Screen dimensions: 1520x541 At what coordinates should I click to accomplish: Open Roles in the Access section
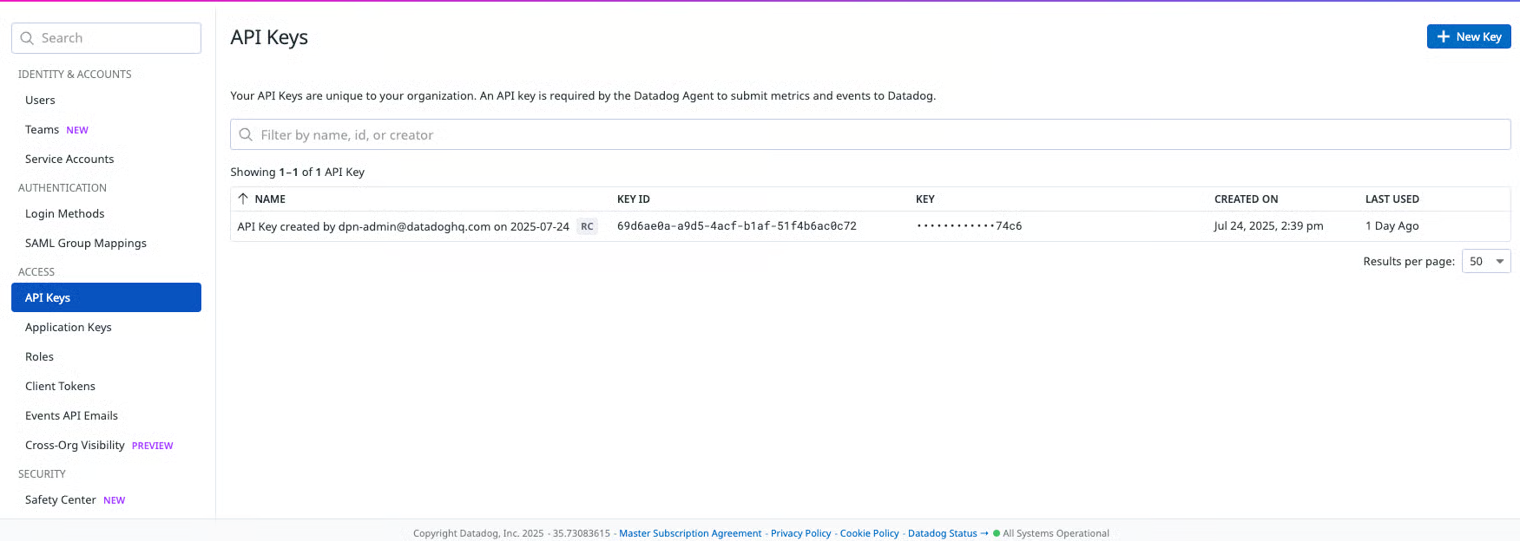point(39,357)
